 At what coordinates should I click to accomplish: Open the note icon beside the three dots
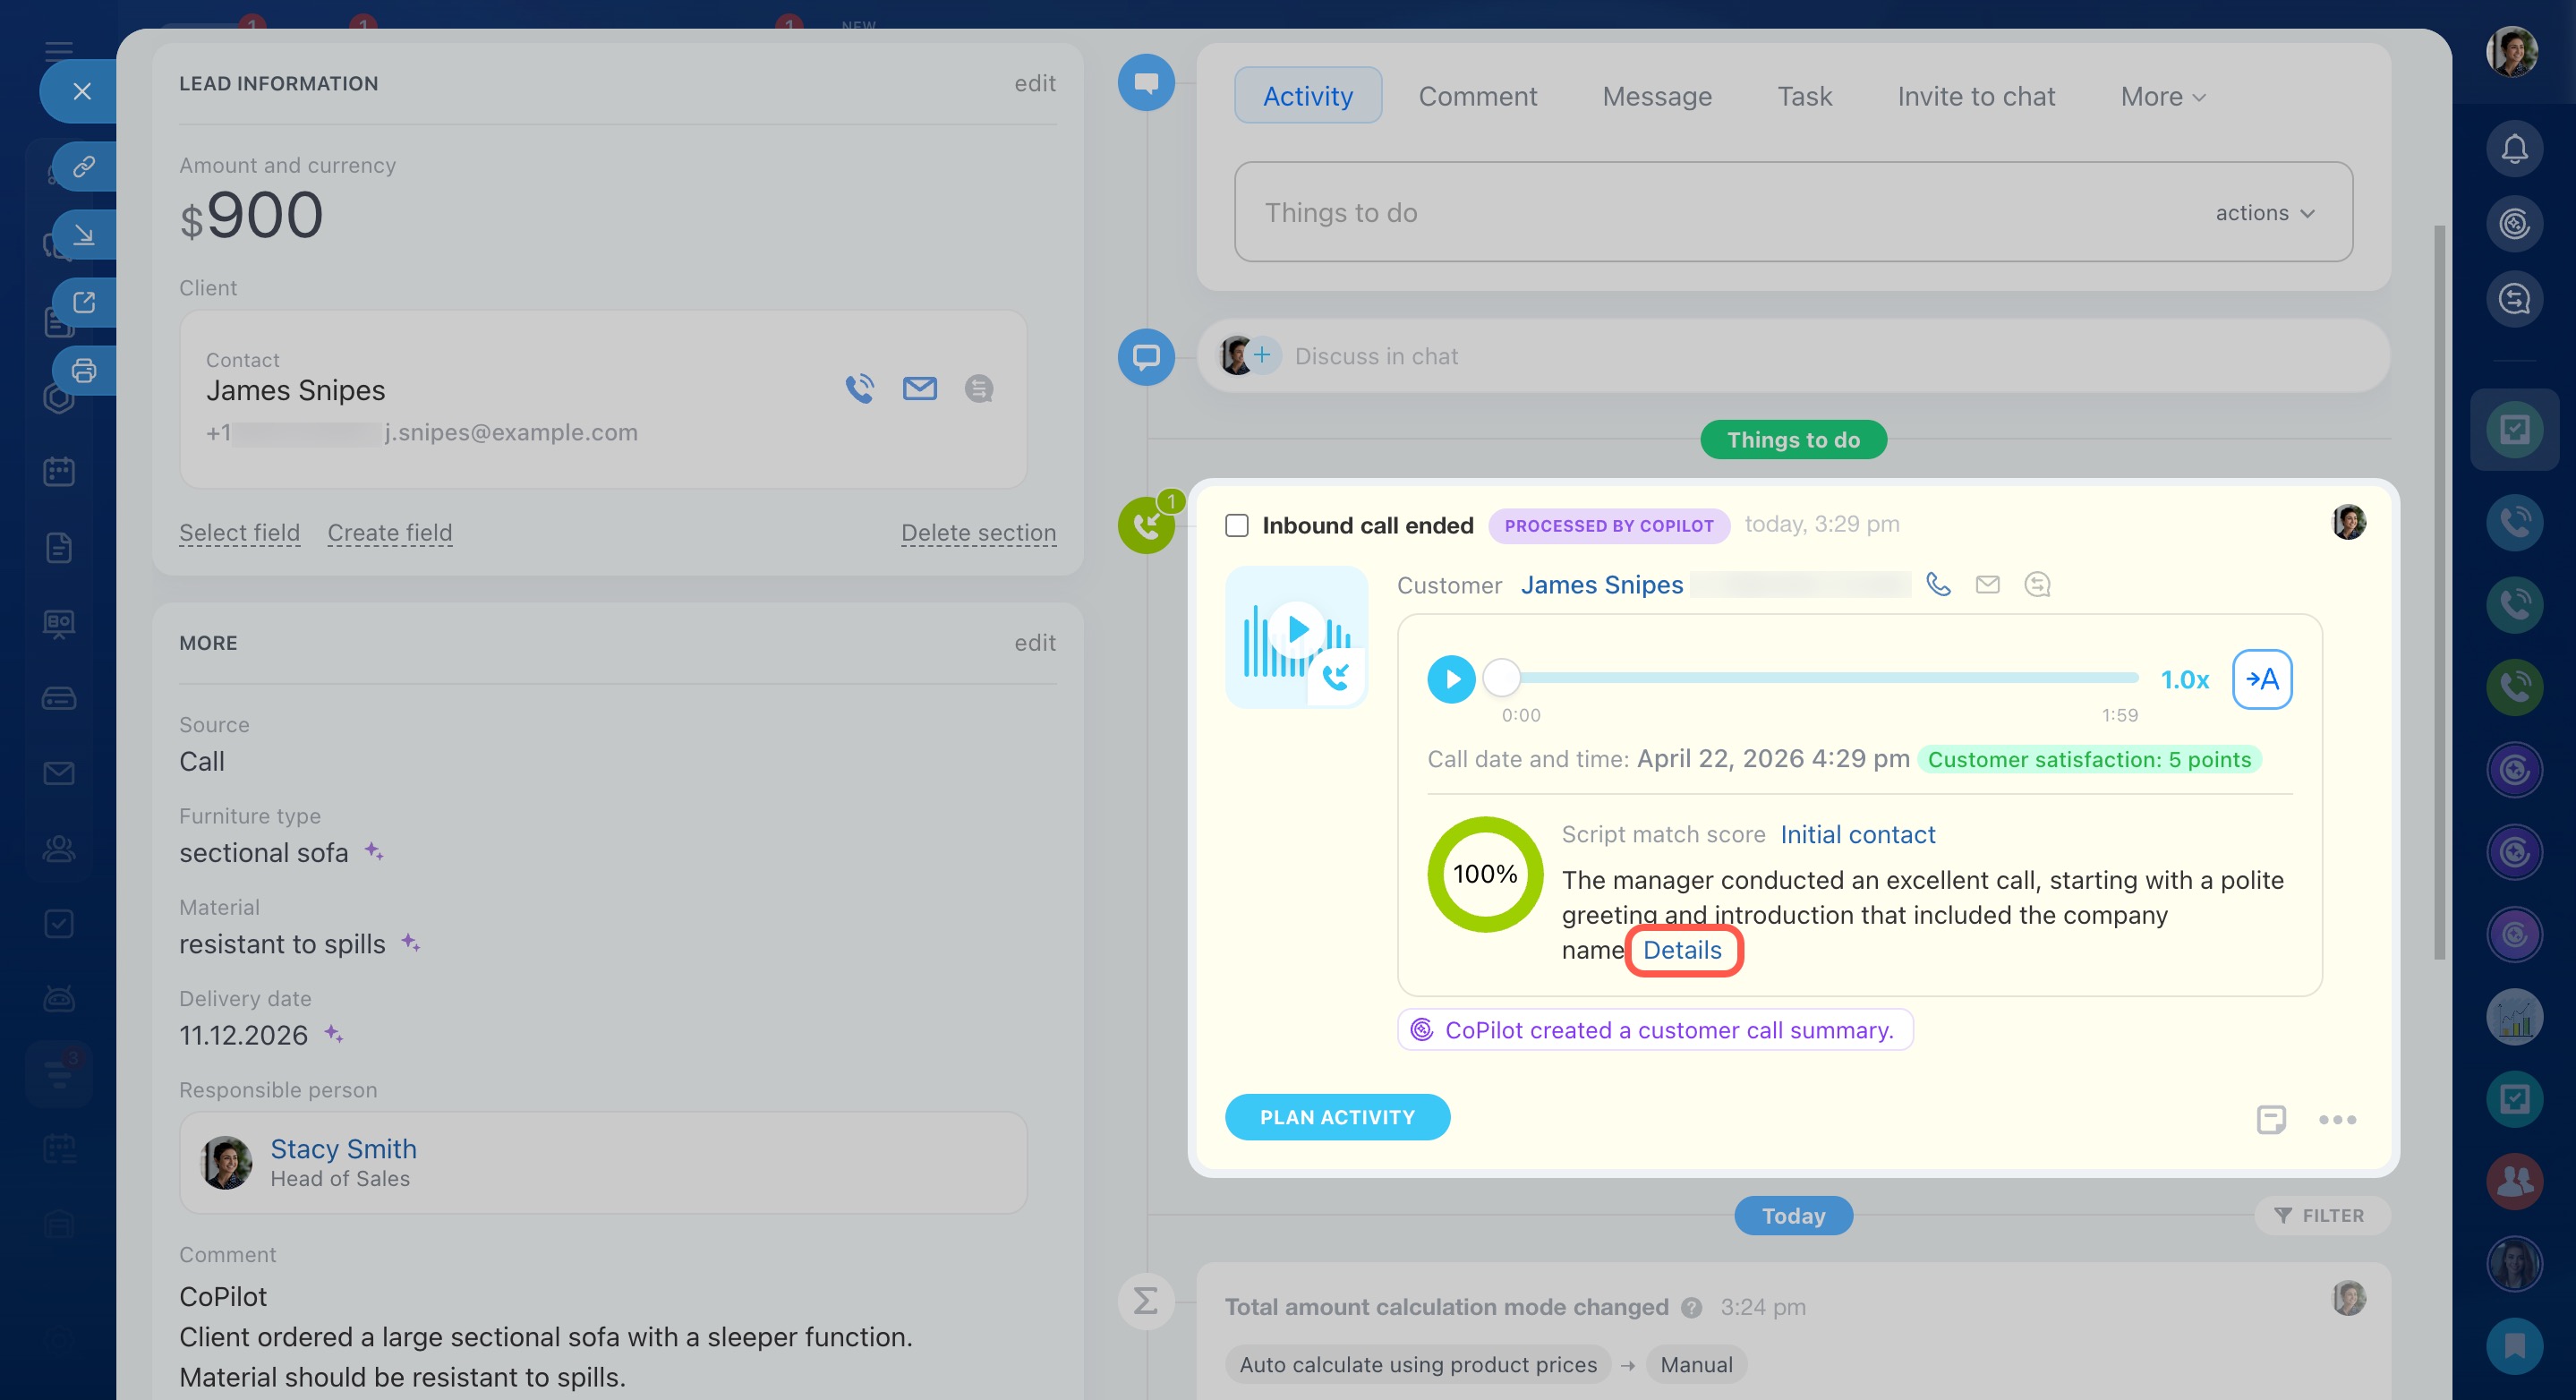pyautogui.click(x=2271, y=1119)
